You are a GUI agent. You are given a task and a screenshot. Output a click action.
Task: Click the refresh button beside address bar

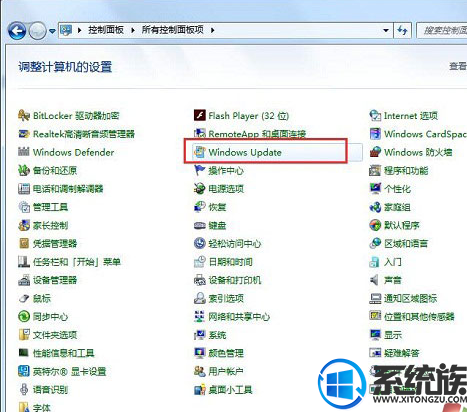click(402, 30)
